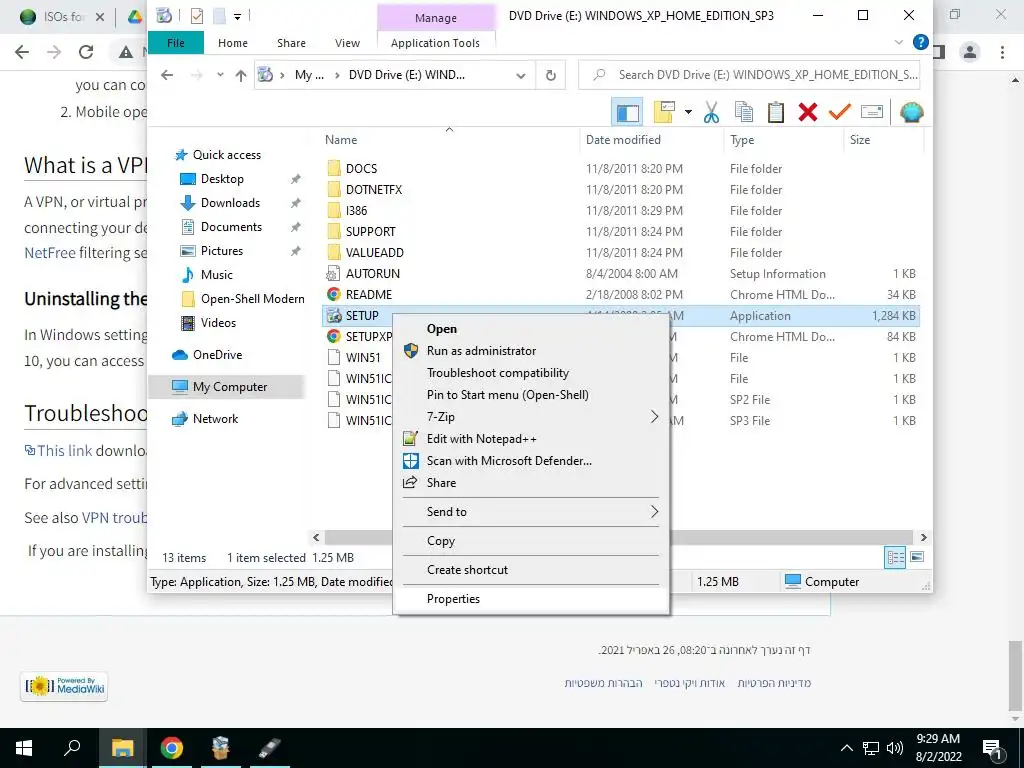Select Network in the navigation pane
This screenshot has width=1024, height=768.
click(215, 419)
